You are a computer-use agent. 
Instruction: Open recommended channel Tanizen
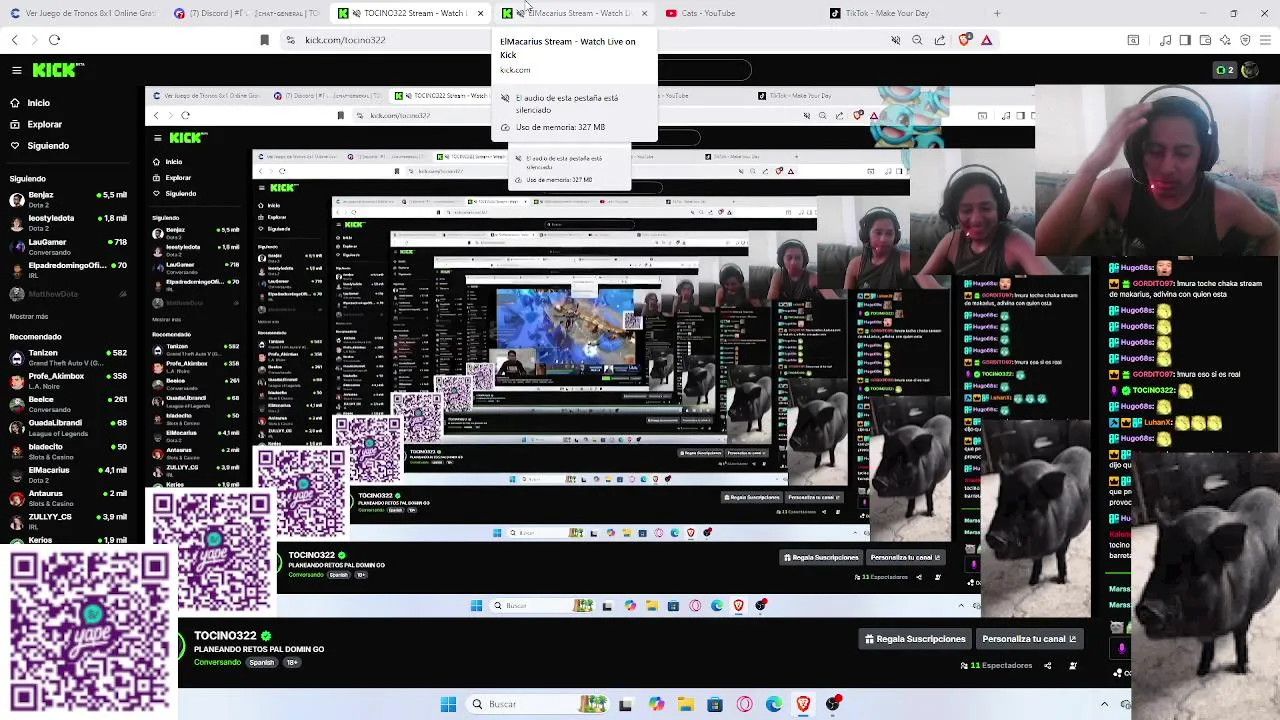pos(68,357)
